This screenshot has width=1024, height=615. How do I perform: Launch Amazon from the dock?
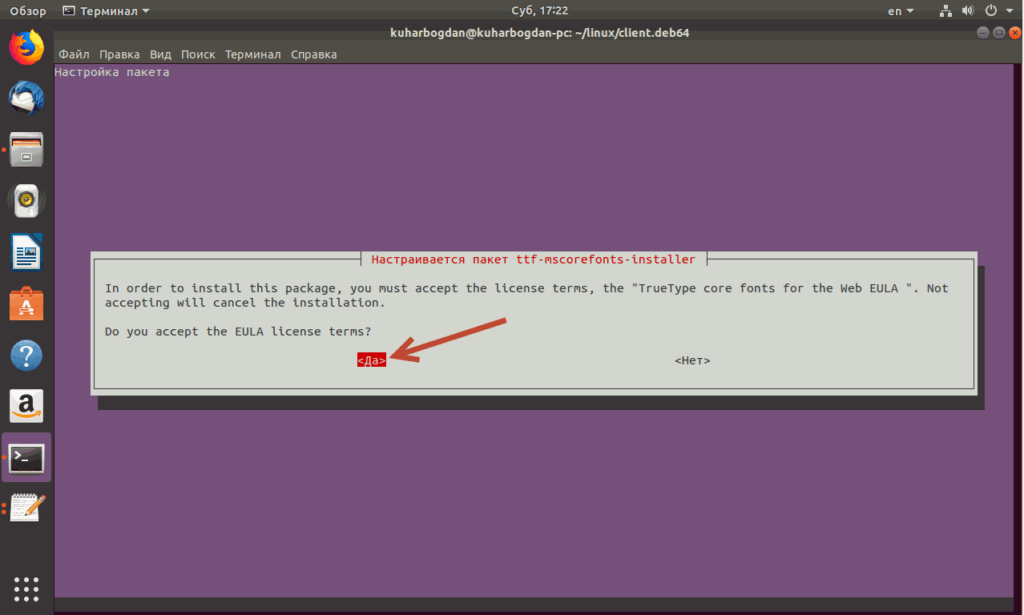point(26,406)
